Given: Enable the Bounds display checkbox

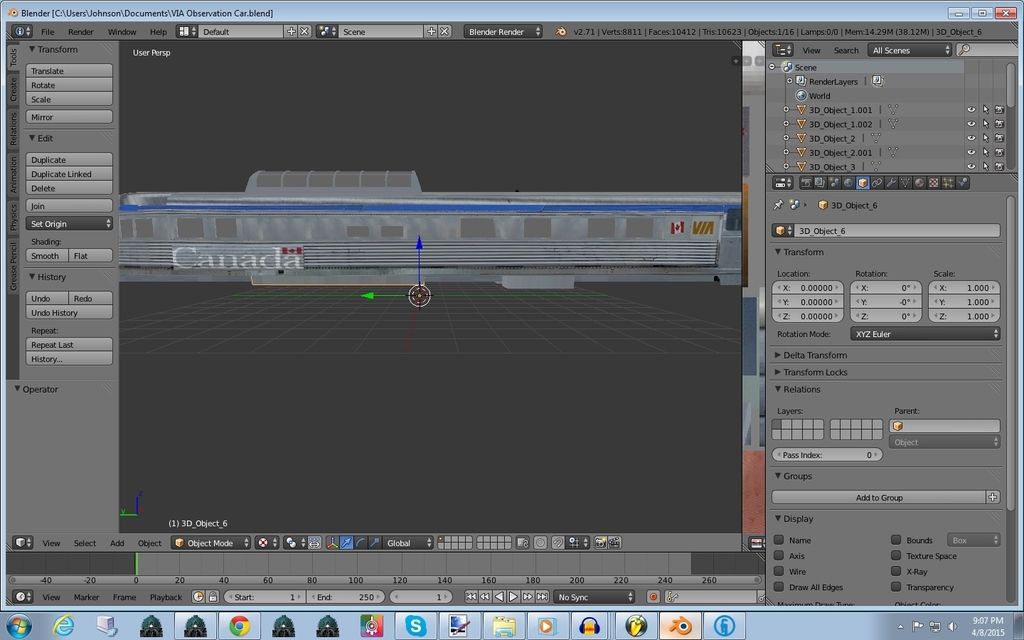Looking at the screenshot, I should pyautogui.click(x=896, y=540).
